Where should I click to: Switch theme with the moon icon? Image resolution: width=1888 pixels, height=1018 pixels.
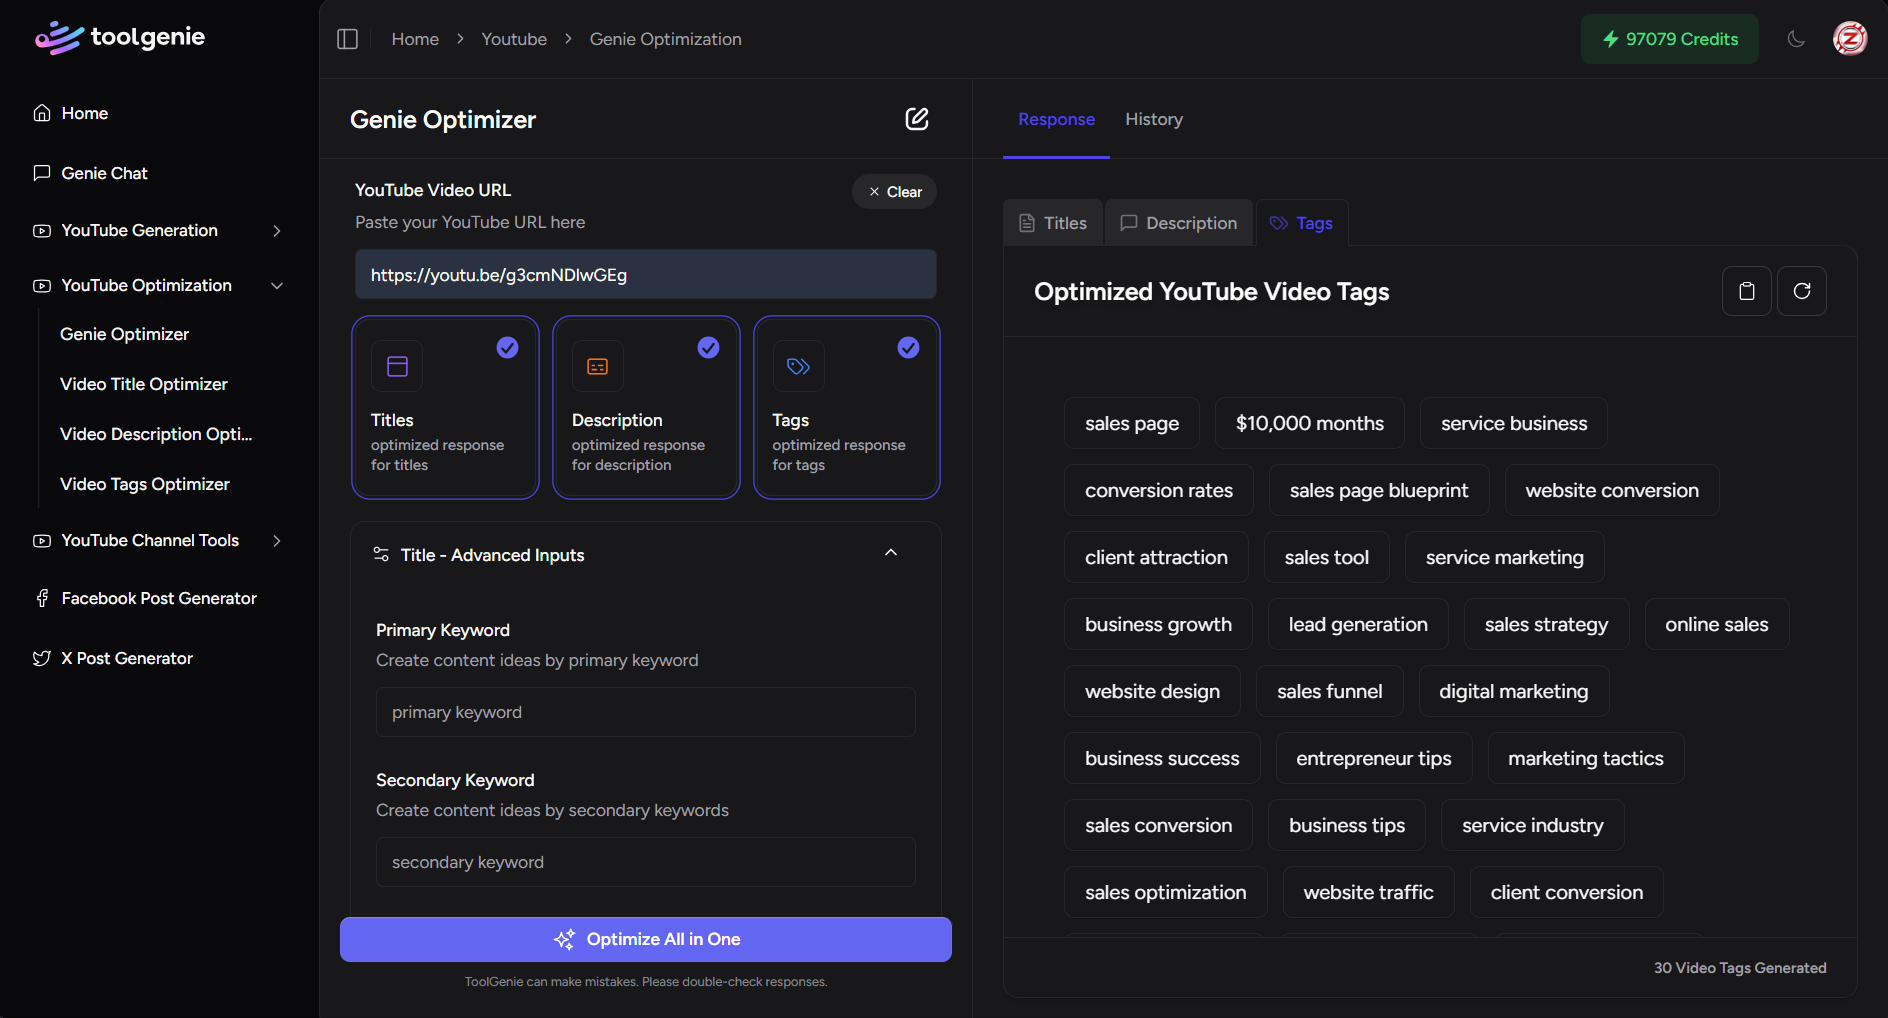pyautogui.click(x=1796, y=39)
